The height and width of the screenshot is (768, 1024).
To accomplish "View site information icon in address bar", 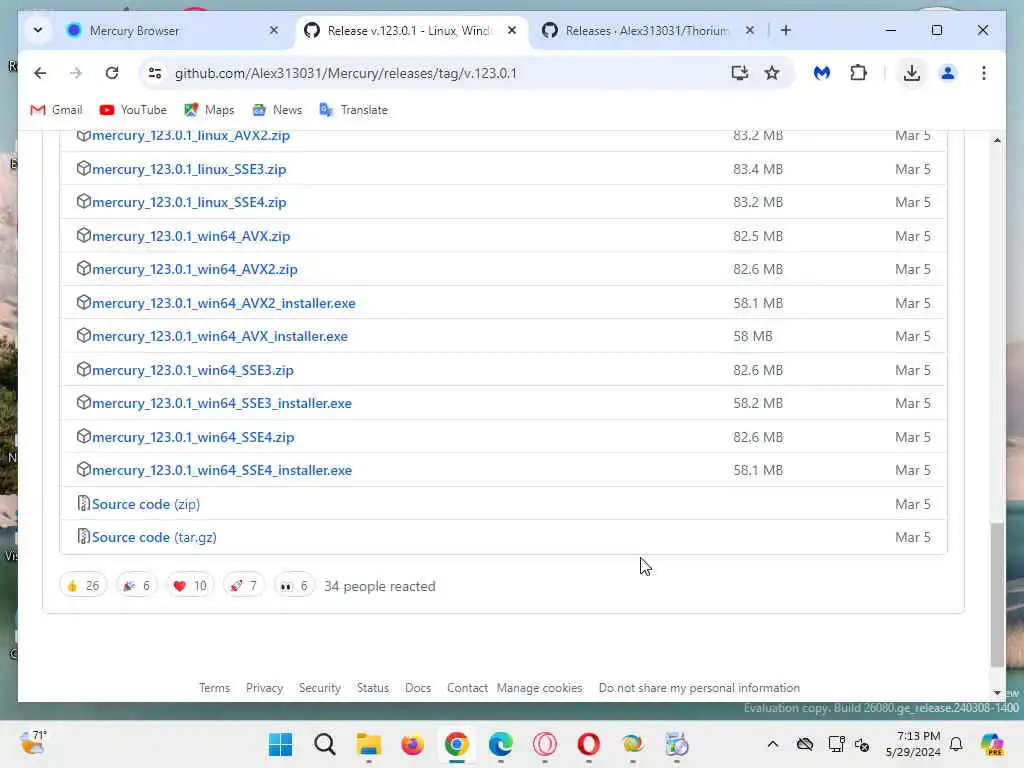I will 155,73.
